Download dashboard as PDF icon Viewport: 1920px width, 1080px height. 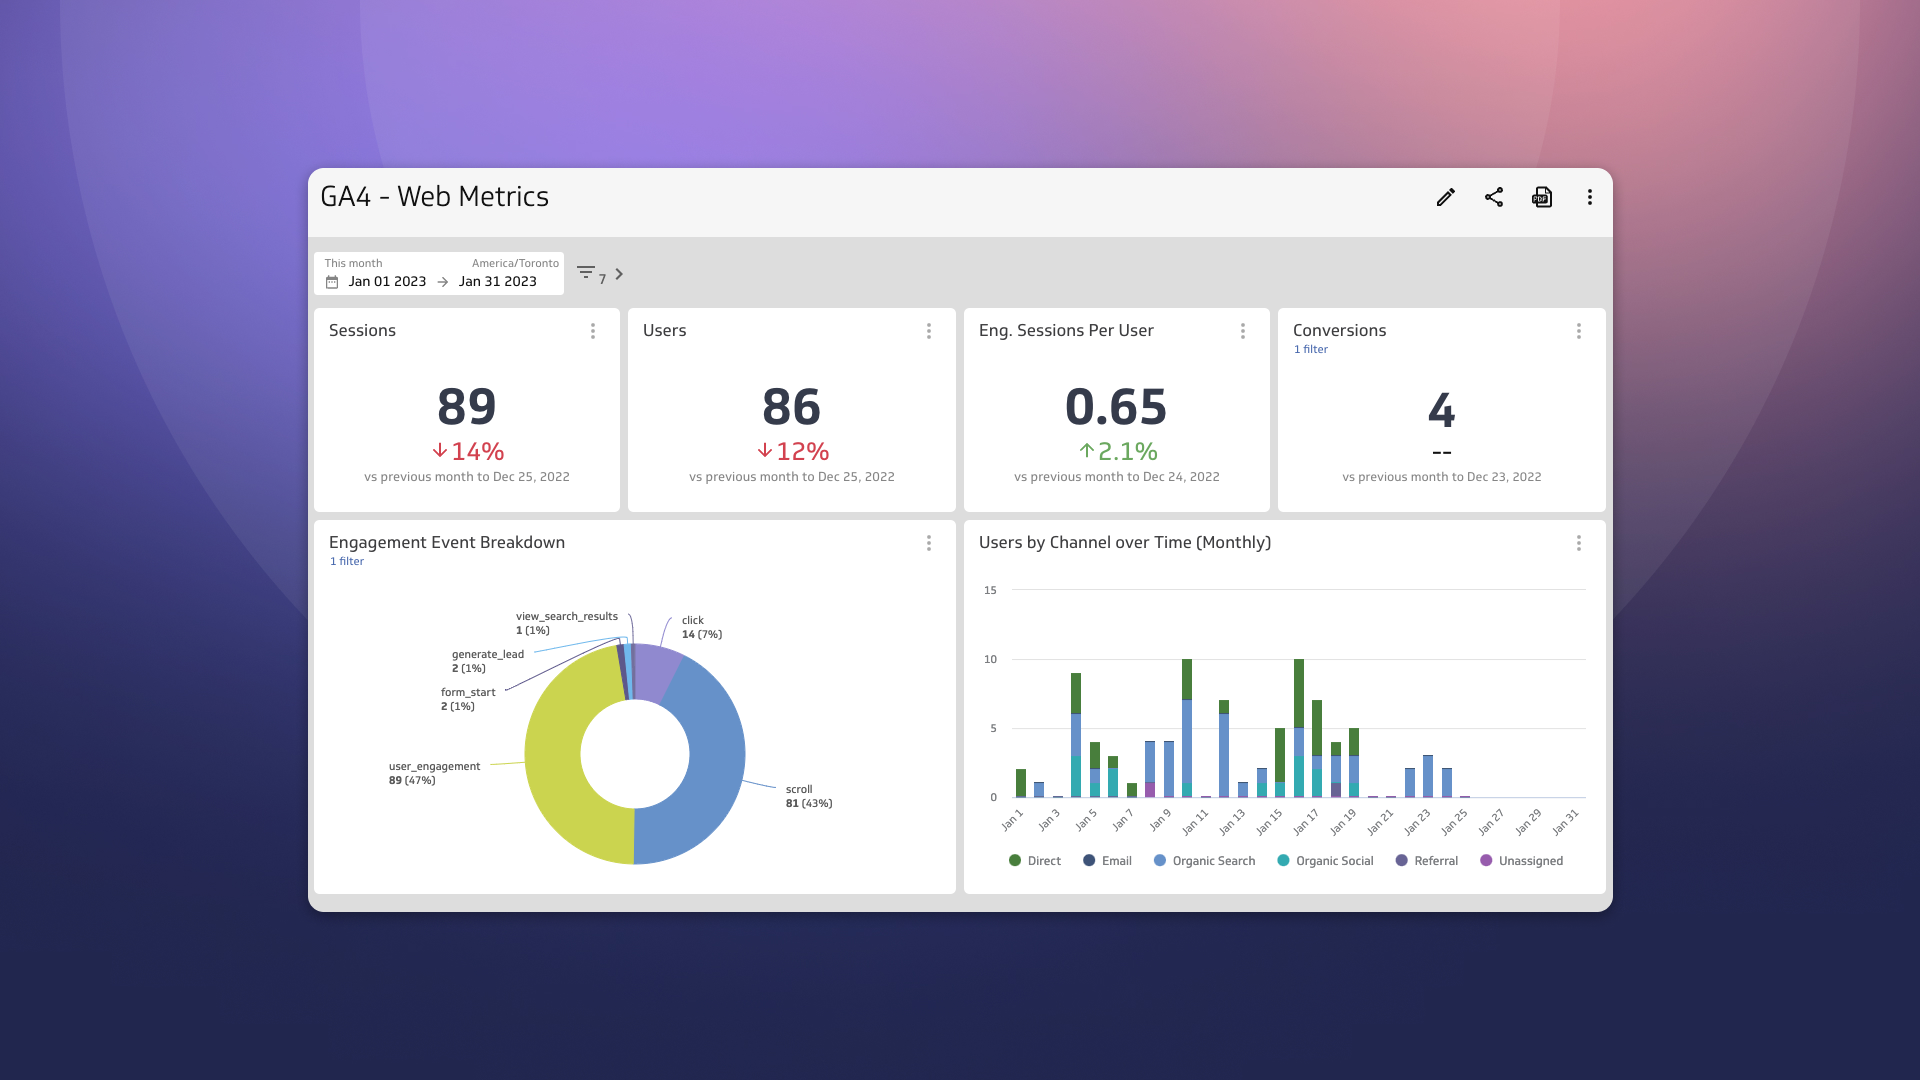1542,197
